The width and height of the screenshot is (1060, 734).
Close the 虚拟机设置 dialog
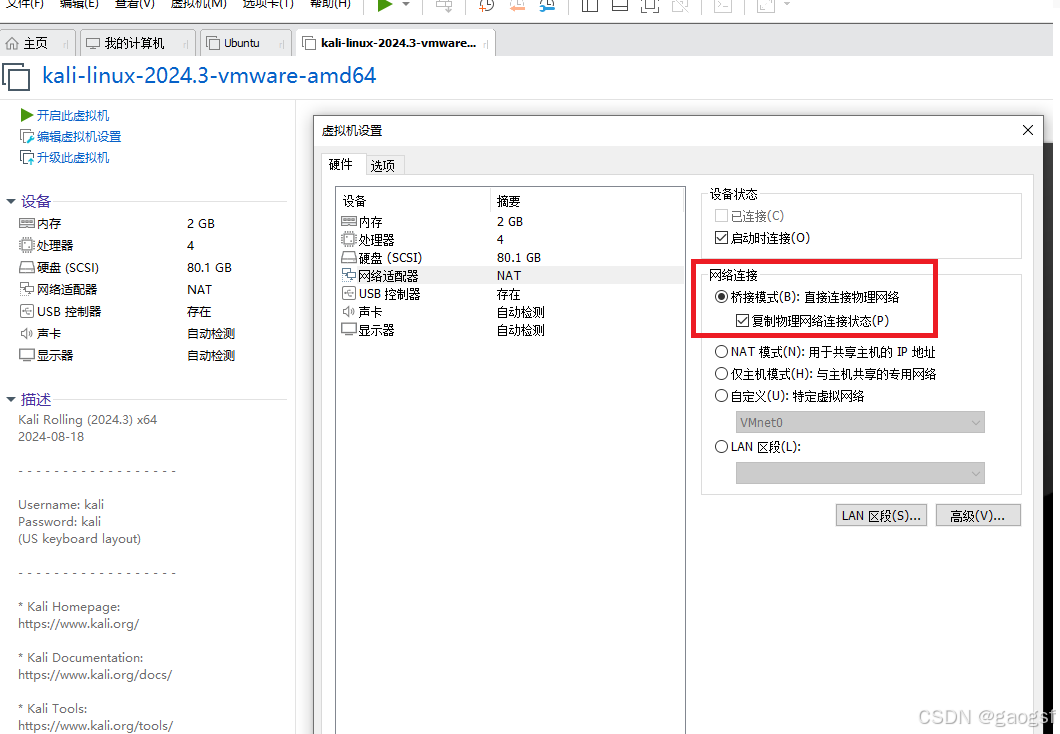click(1028, 130)
